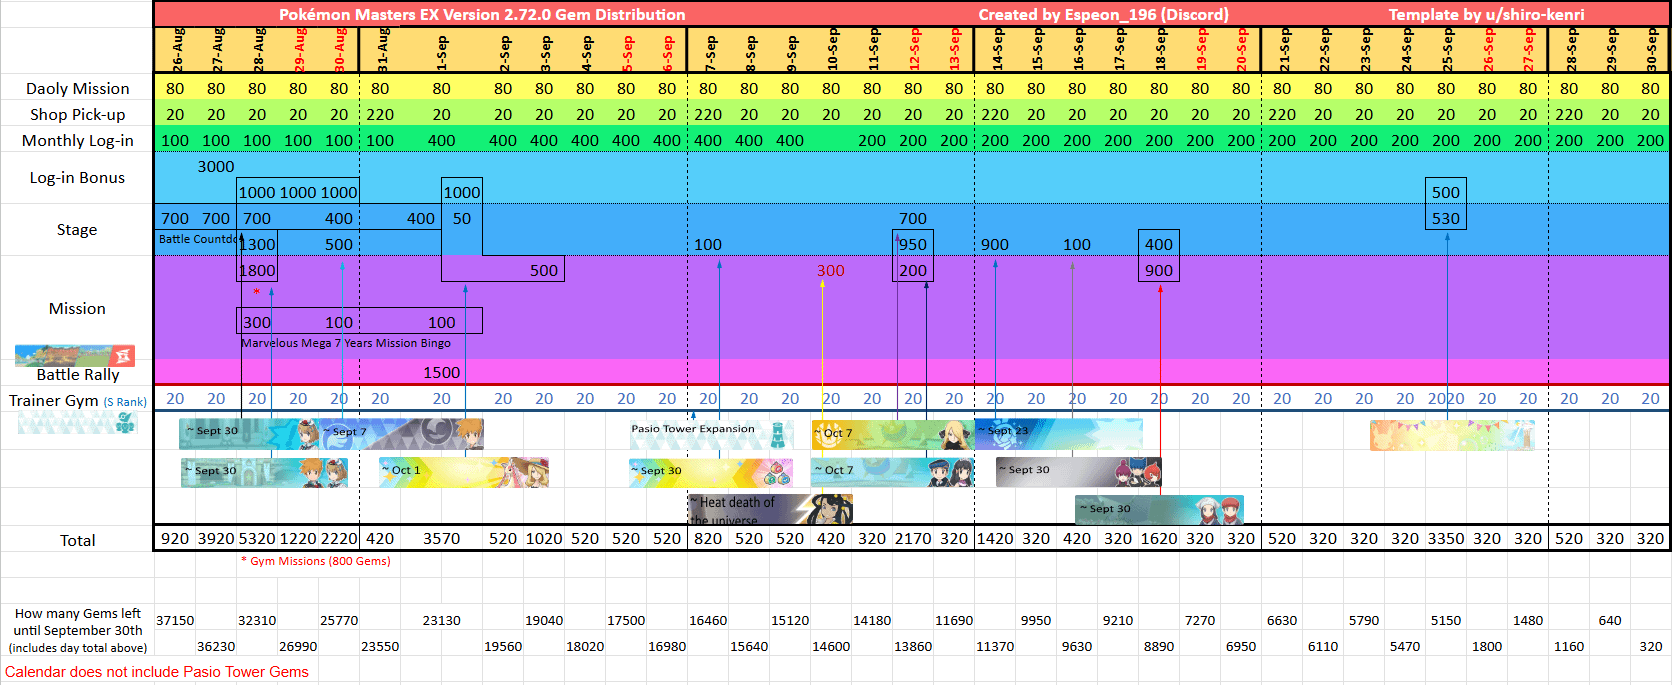This screenshot has height=685, width=1672.
Task: Click the 3000 Log-in Bonus cell
Action: coord(216,166)
